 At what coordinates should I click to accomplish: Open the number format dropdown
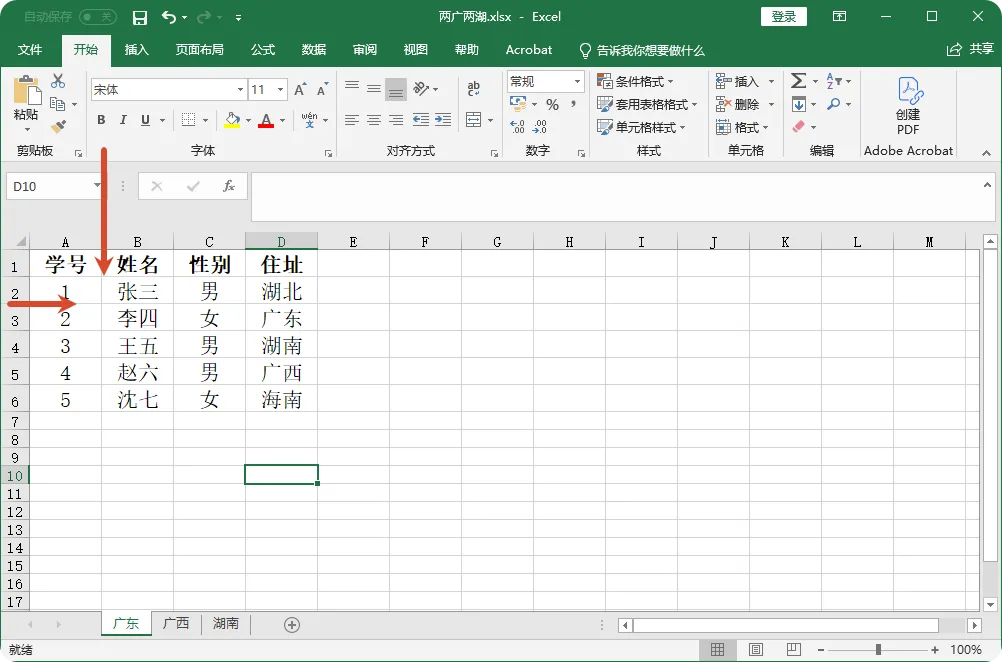coord(577,81)
